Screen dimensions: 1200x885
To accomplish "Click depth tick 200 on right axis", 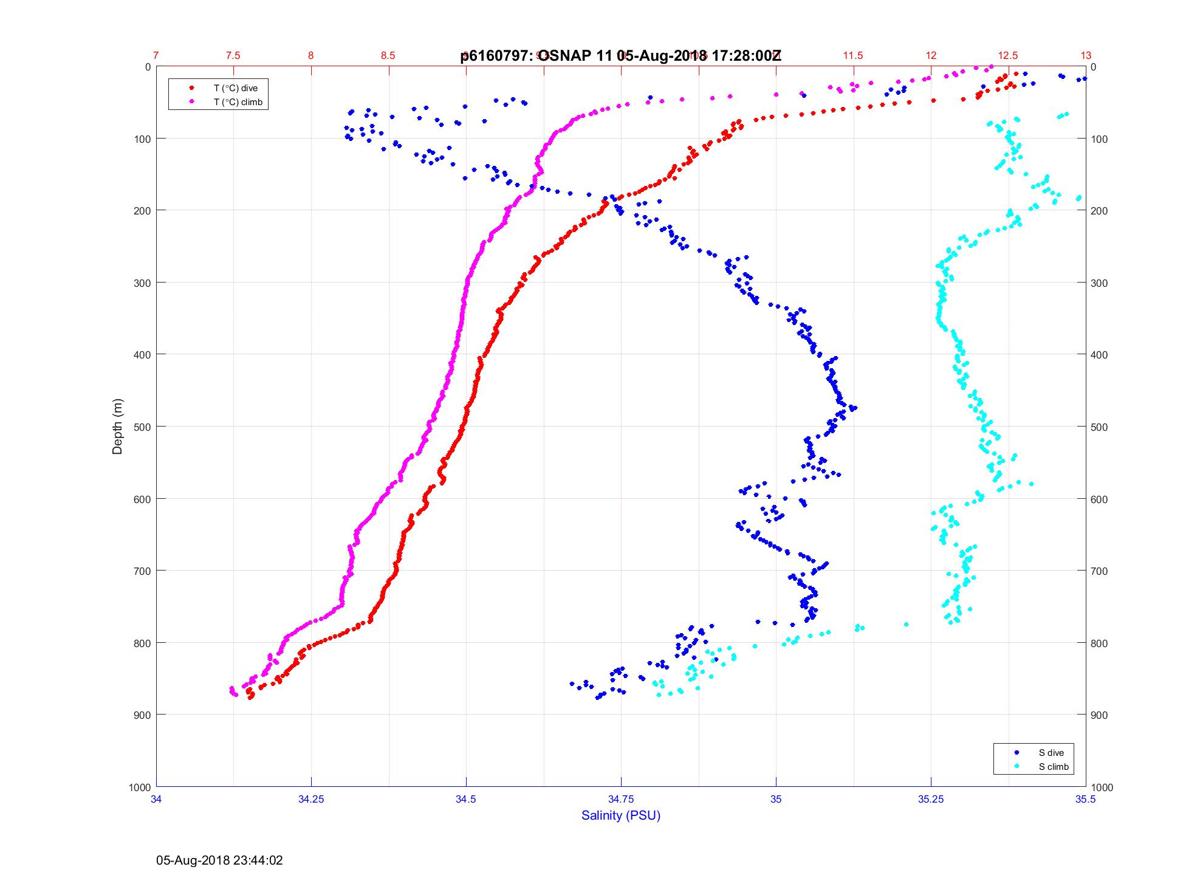I will click(1101, 210).
